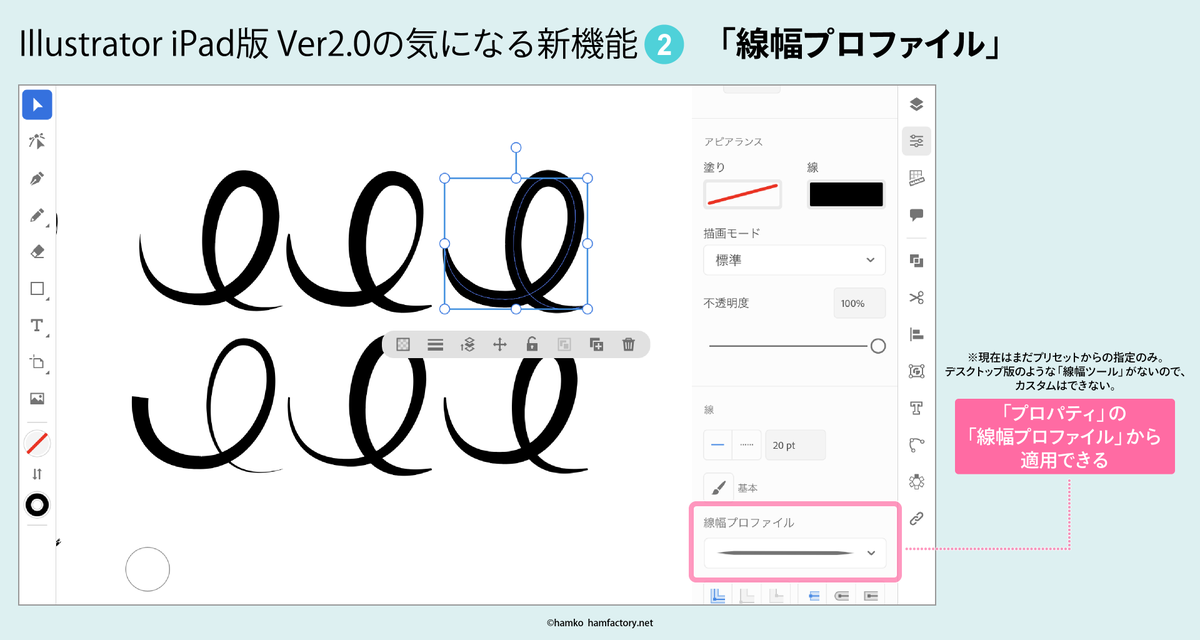Image resolution: width=1200 pixels, height=640 pixels.
Task: Open the Properties panel icon
Action: 917,141
